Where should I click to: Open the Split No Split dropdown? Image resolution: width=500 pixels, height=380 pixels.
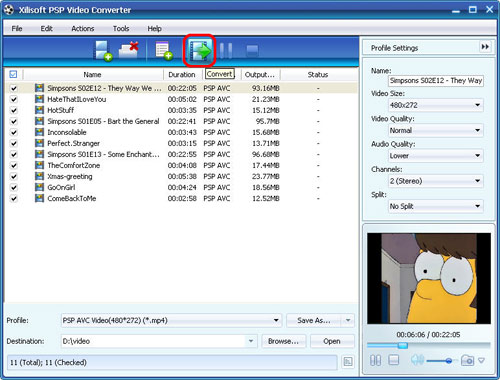[x=436, y=206]
